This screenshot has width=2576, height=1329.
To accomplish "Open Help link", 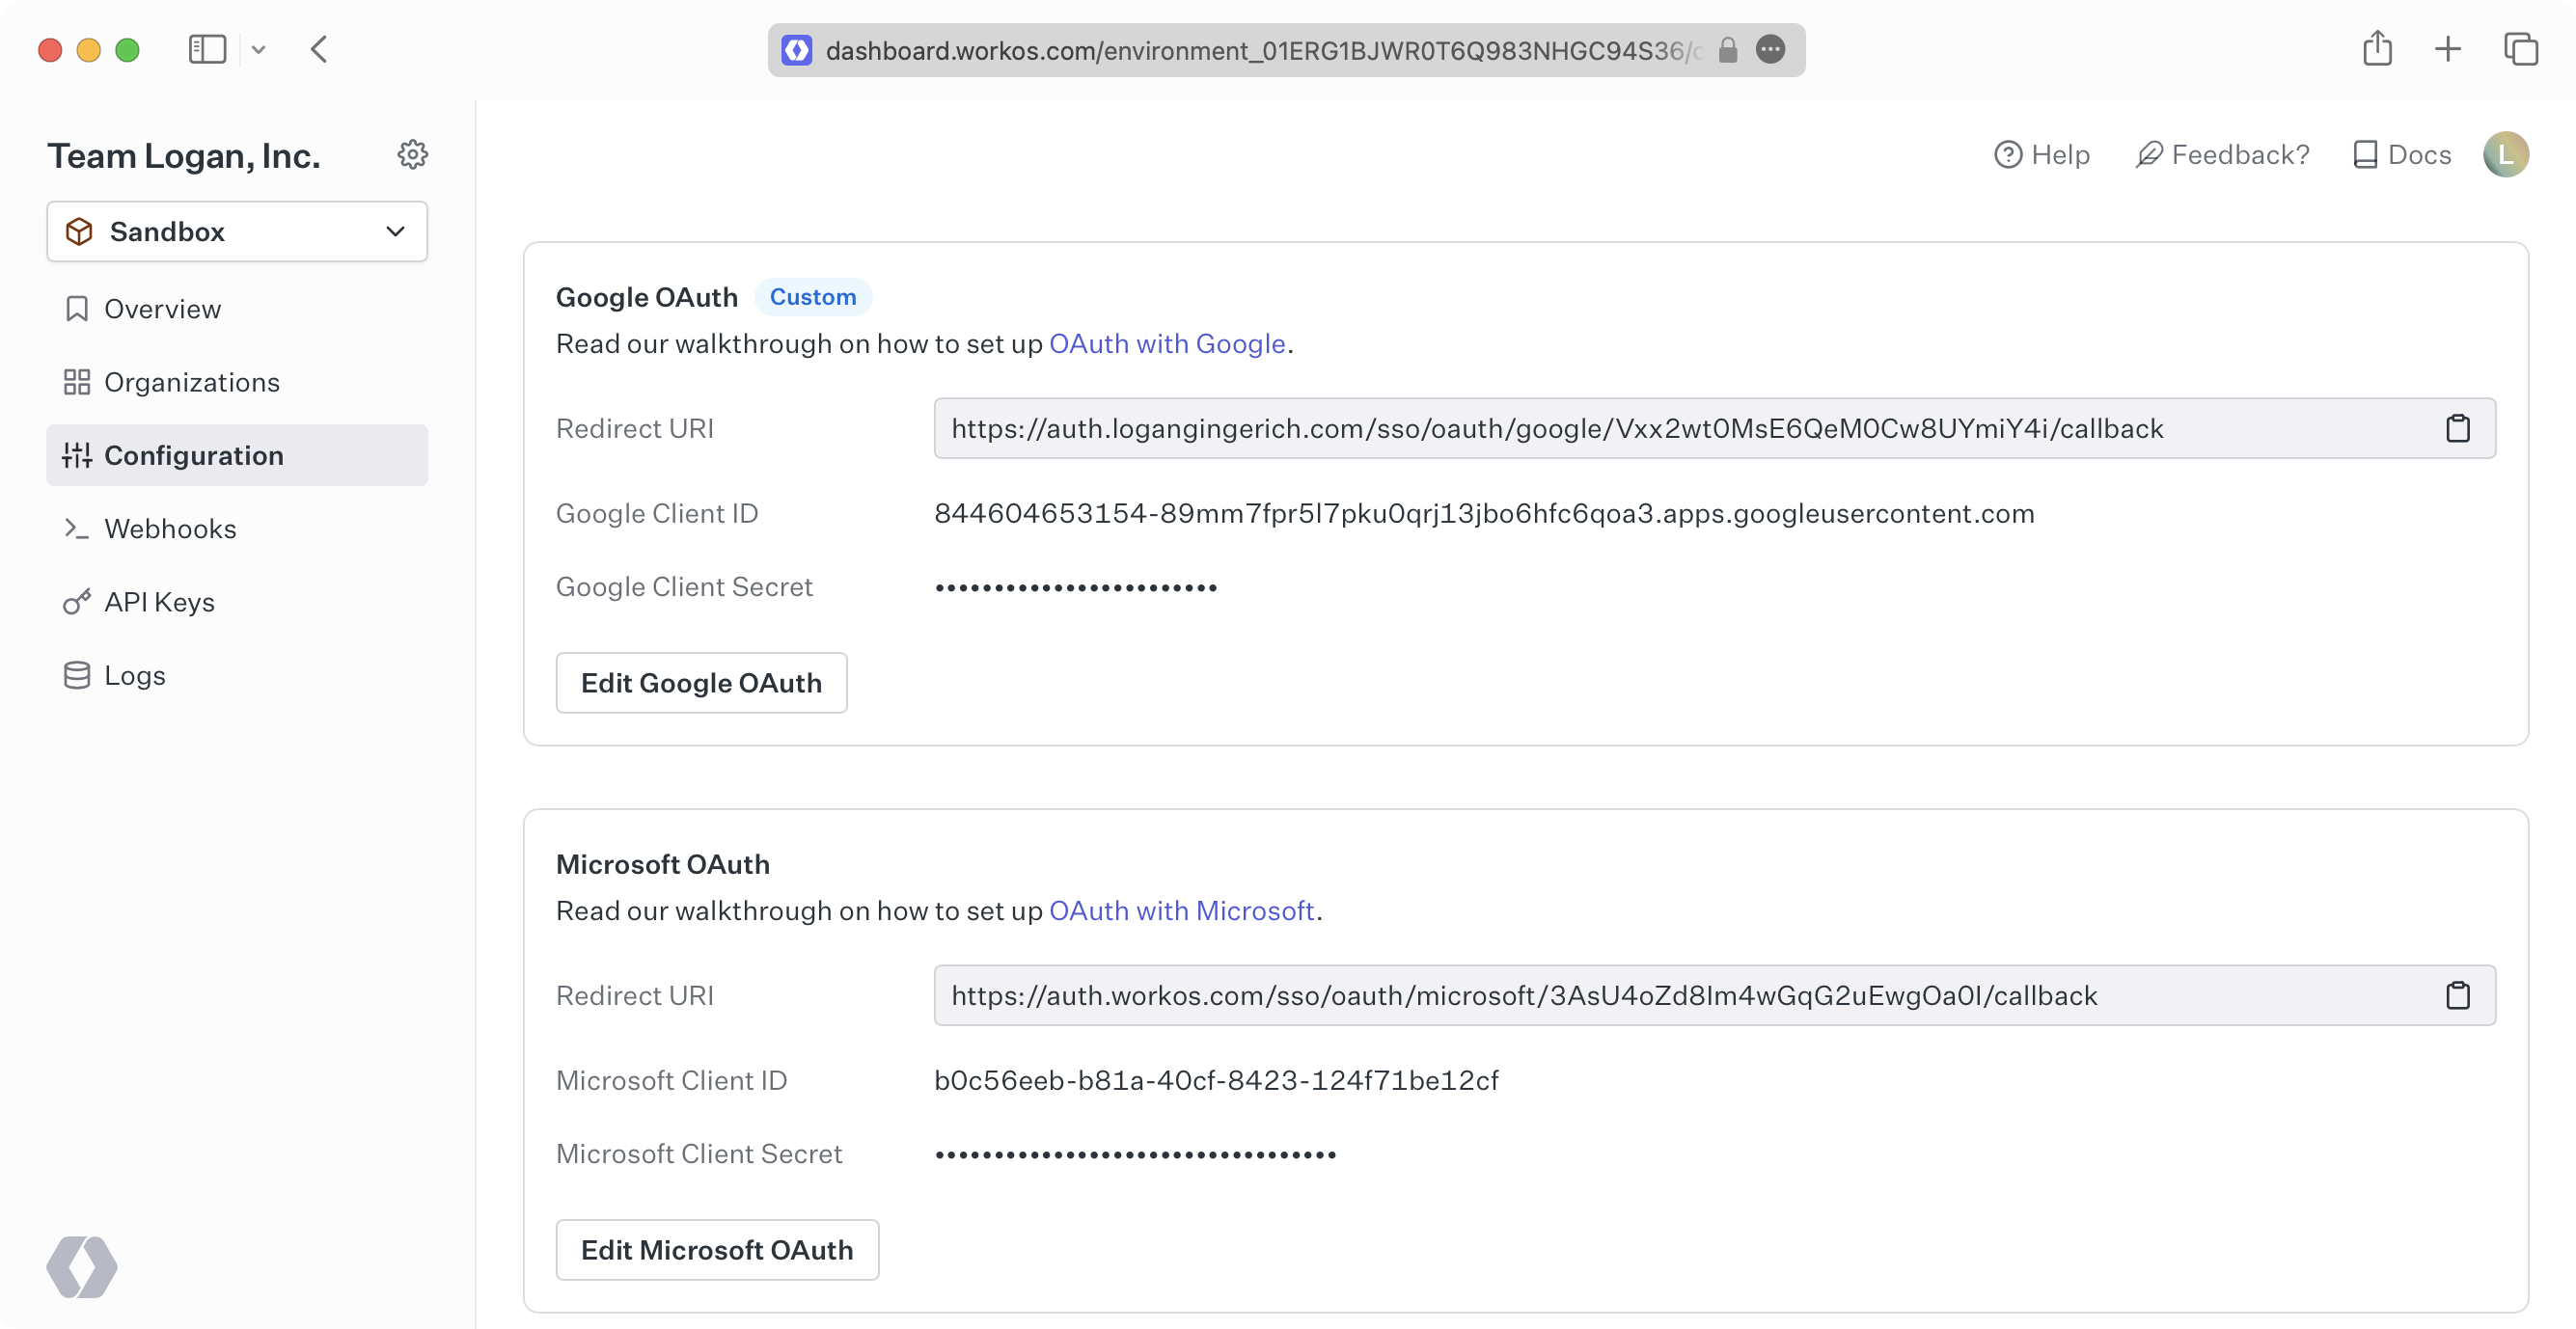I will (2041, 155).
